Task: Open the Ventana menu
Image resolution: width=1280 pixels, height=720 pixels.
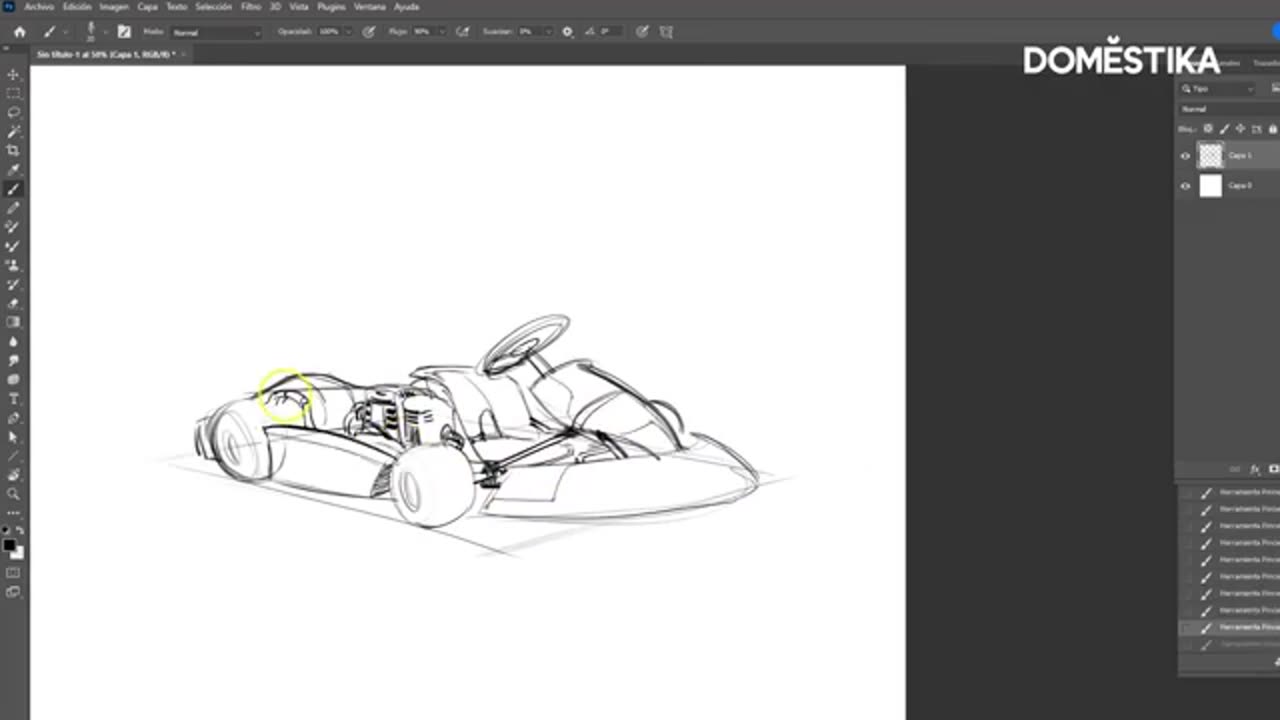Action: pos(370,7)
